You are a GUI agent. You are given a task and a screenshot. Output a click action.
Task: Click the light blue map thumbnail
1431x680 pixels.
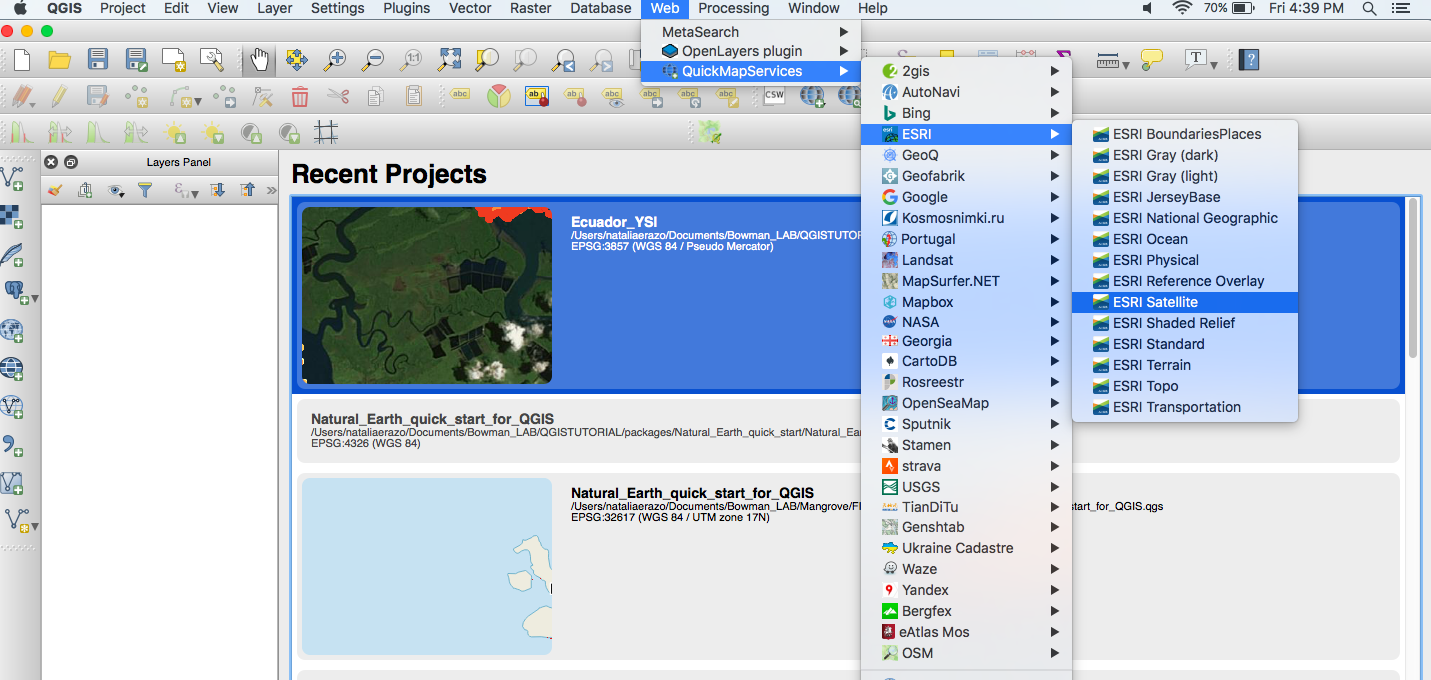coord(427,566)
